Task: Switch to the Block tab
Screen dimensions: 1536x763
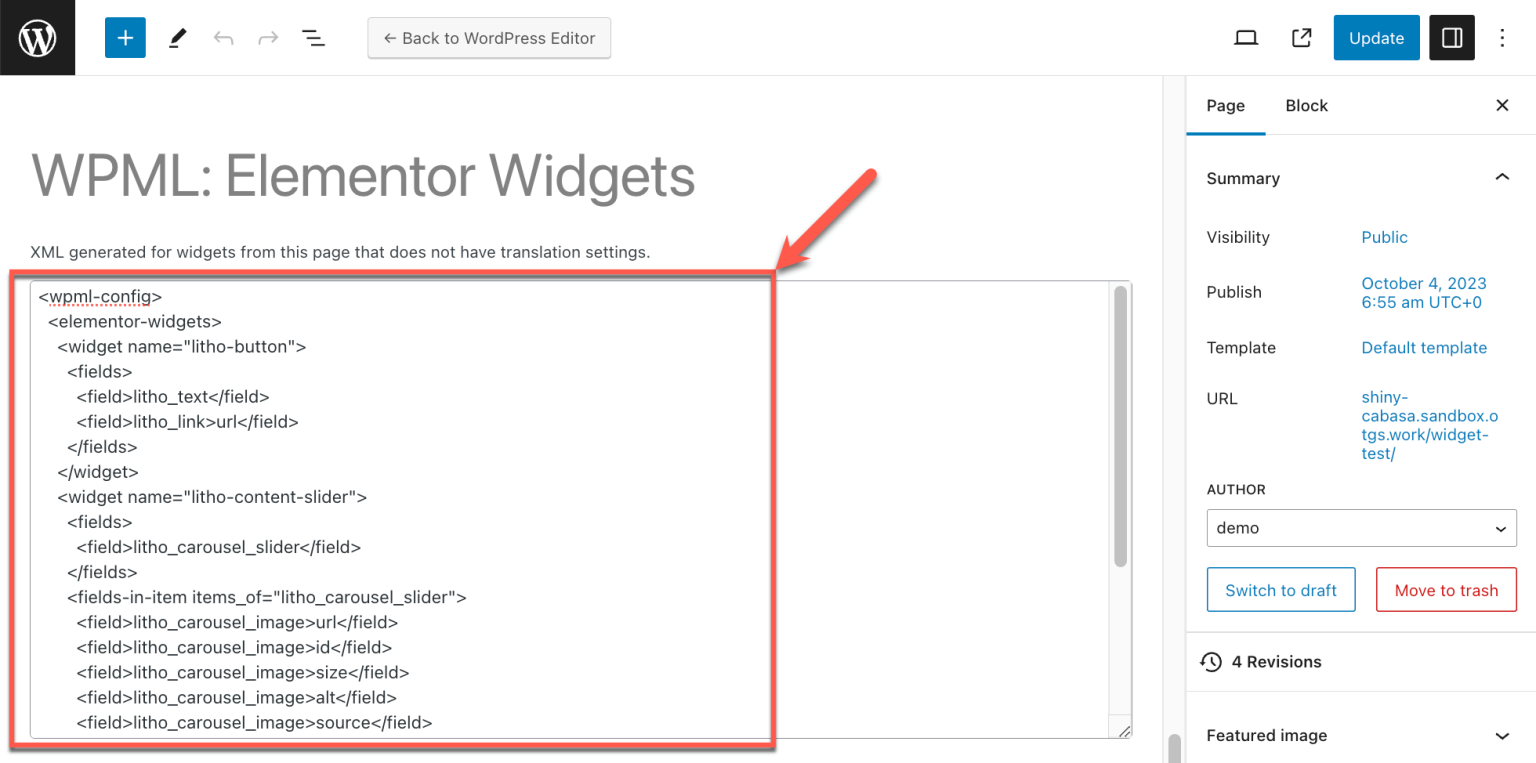Action: click(x=1306, y=105)
